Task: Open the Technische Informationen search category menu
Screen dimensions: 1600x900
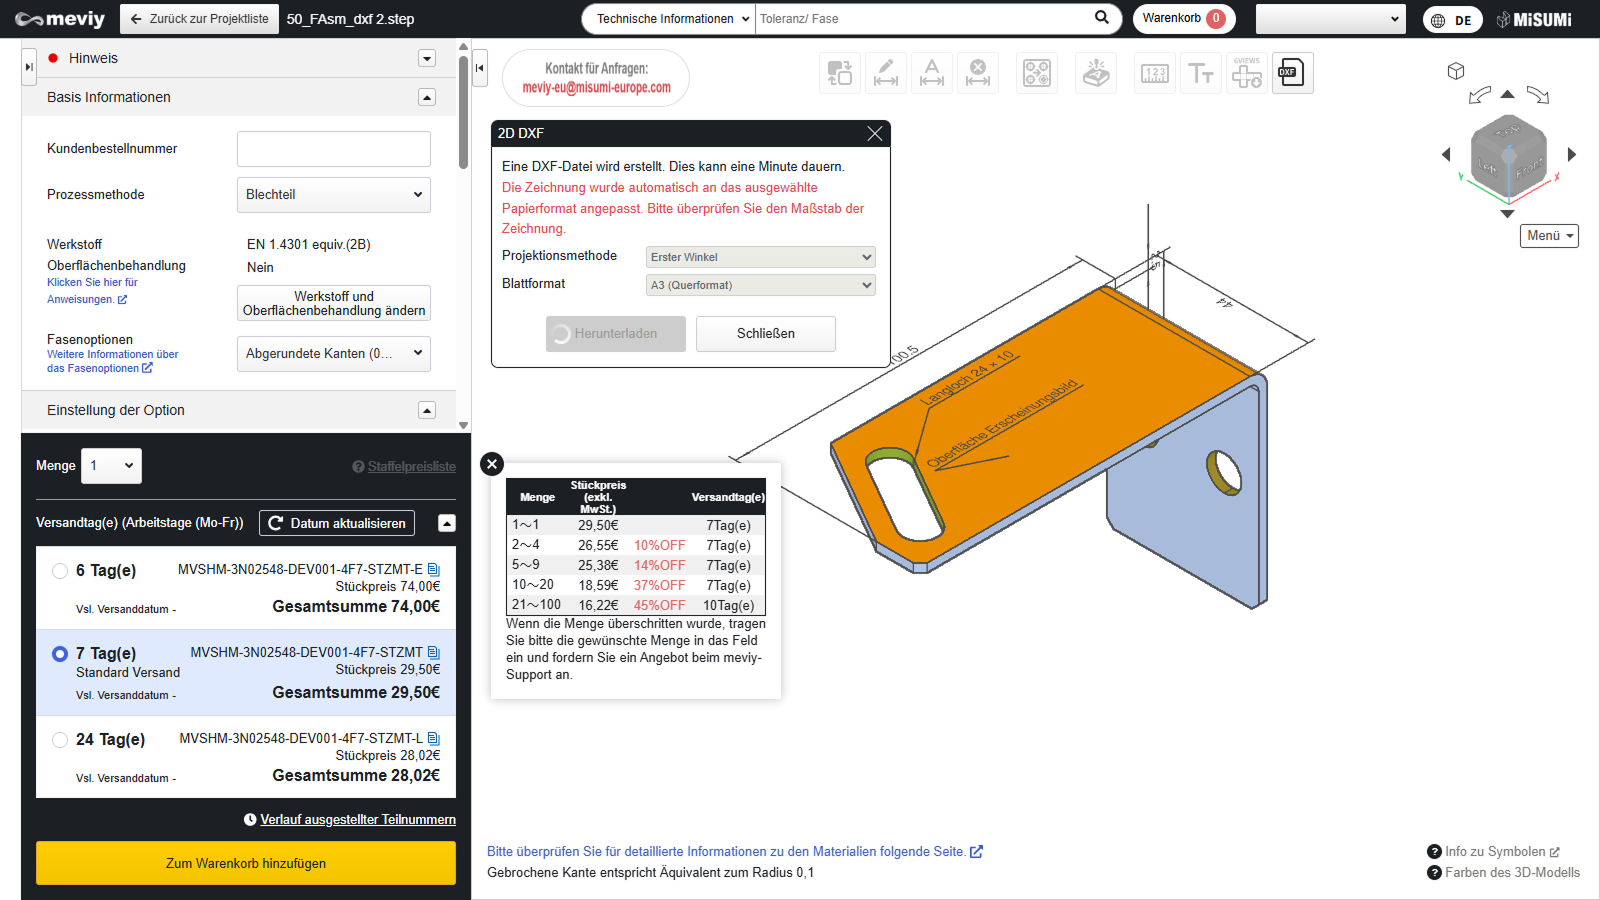Action: 669,19
